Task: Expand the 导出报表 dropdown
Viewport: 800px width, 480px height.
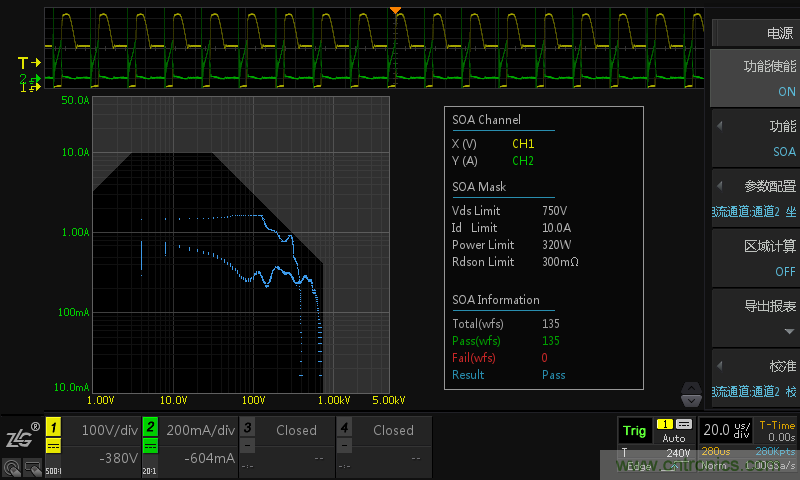Action: 755,318
